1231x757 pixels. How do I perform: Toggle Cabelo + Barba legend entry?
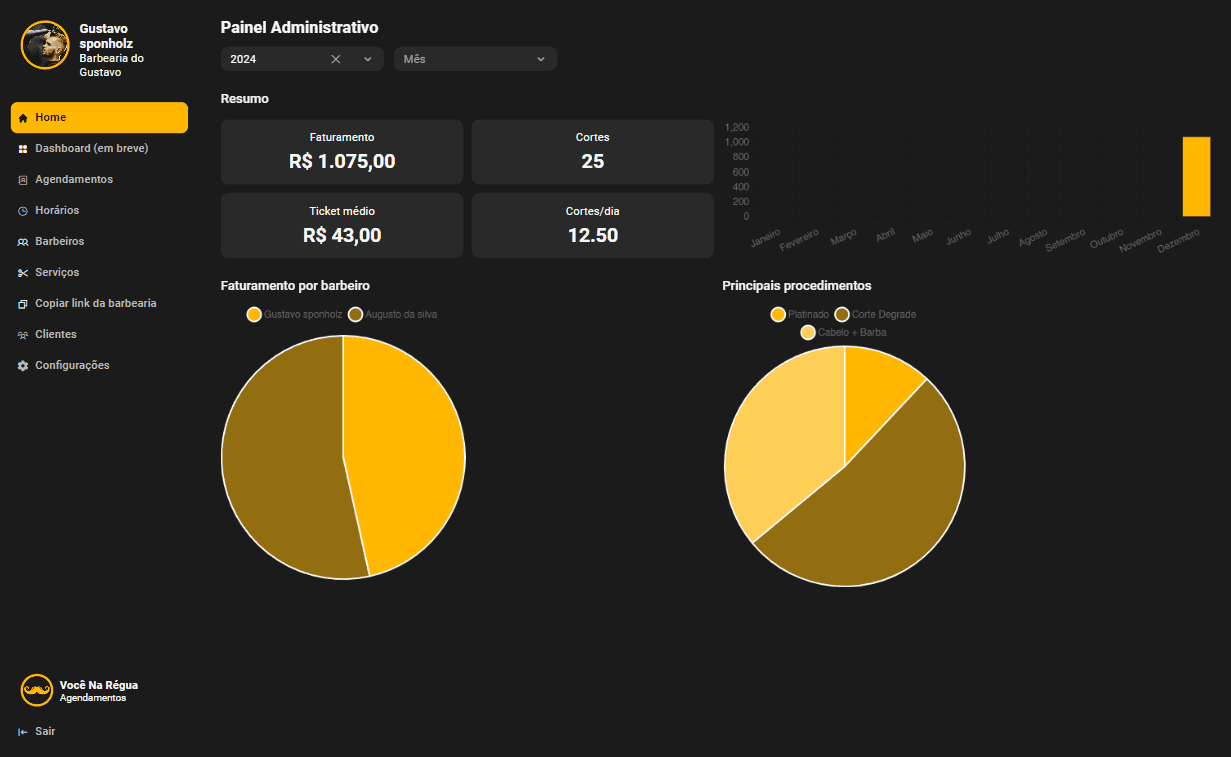coord(843,332)
